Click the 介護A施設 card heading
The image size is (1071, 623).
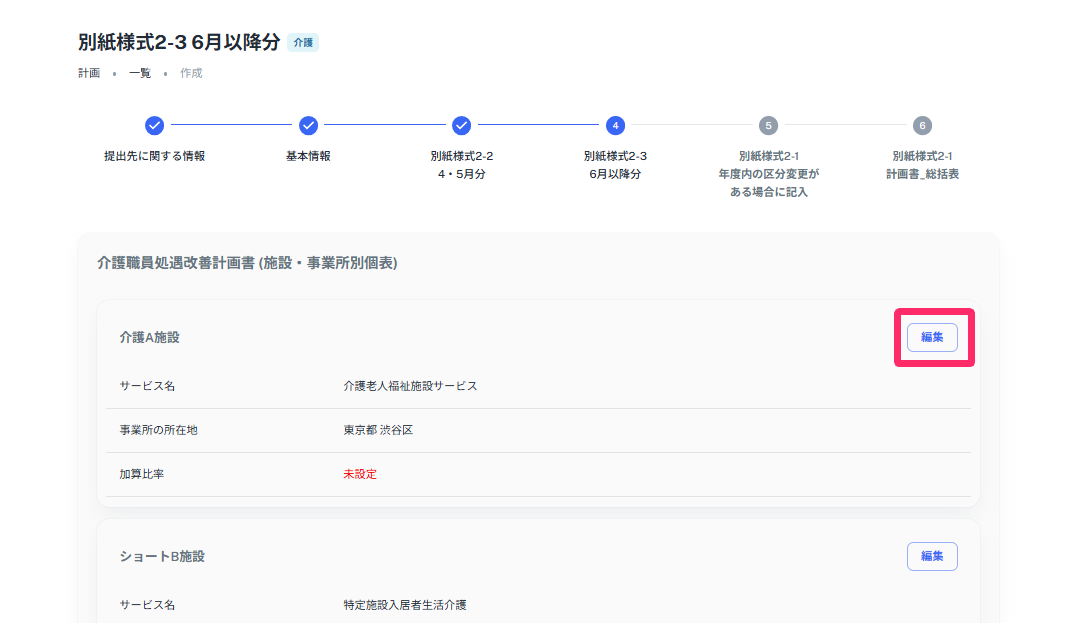pyautogui.click(x=149, y=337)
